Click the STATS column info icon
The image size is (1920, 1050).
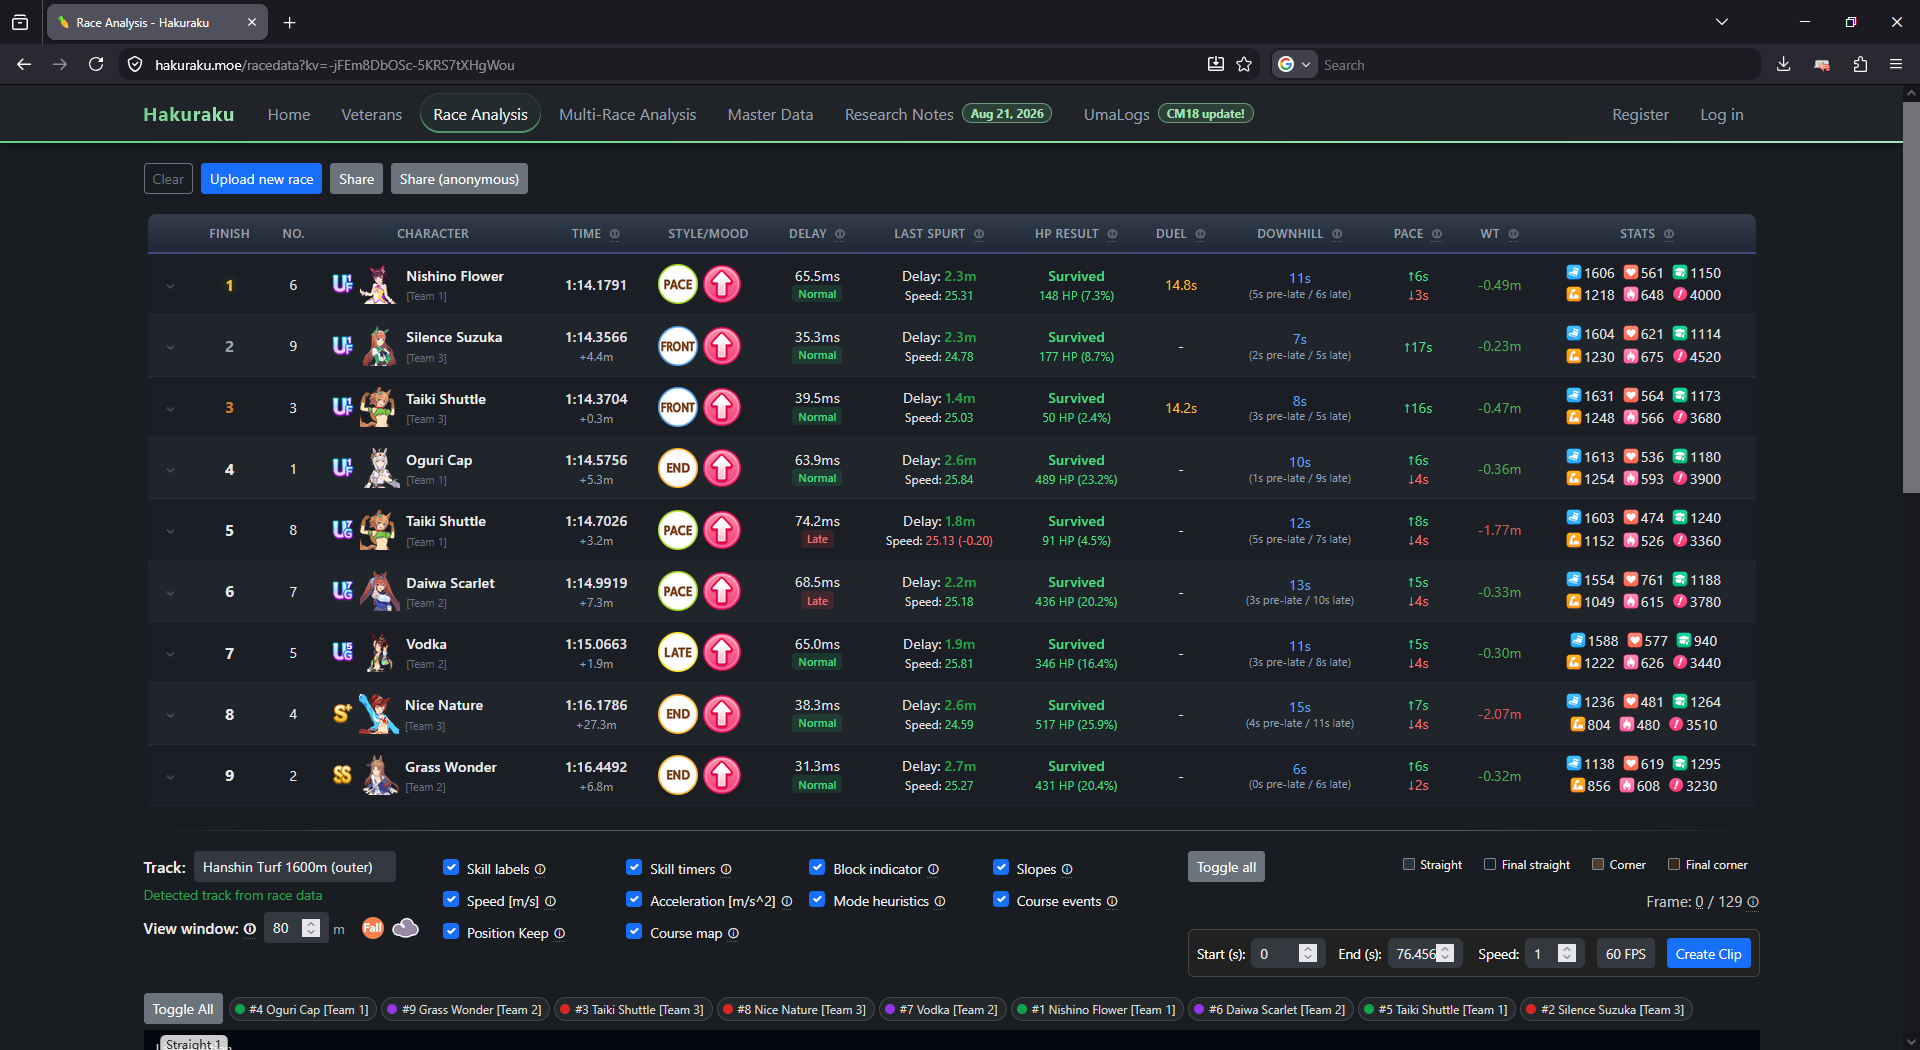pyautogui.click(x=1669, y=234)
